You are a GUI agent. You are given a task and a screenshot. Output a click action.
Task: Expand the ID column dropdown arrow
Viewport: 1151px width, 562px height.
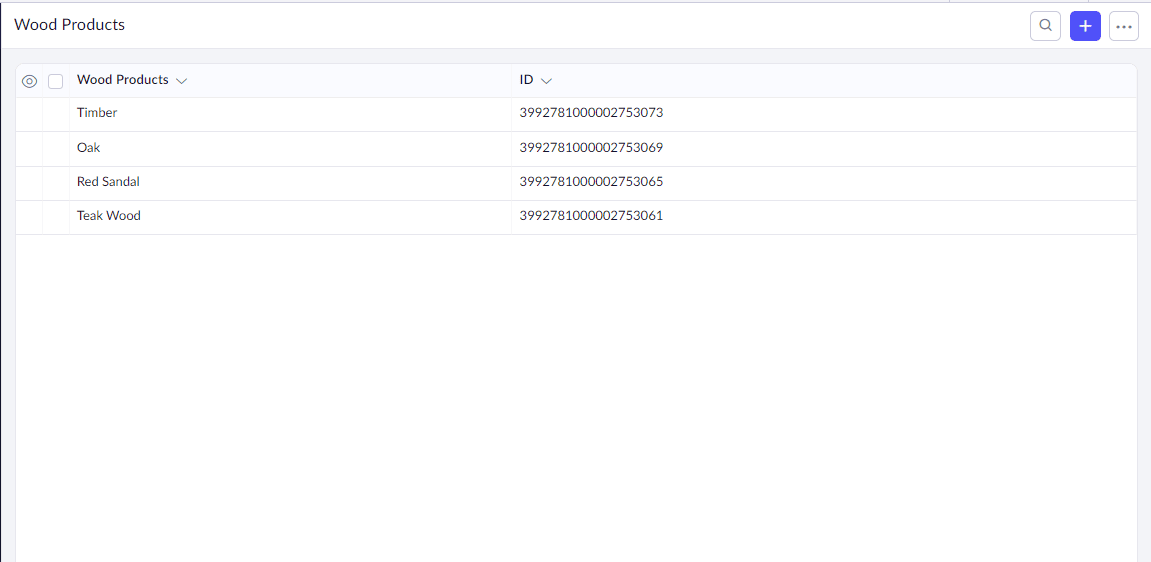546,81
